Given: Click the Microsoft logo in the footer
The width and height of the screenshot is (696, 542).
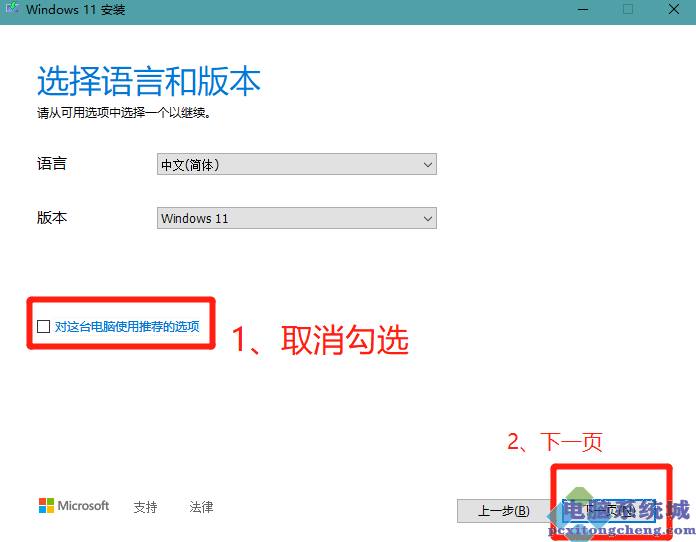Looking at the screenshot, I should [74, 506].
